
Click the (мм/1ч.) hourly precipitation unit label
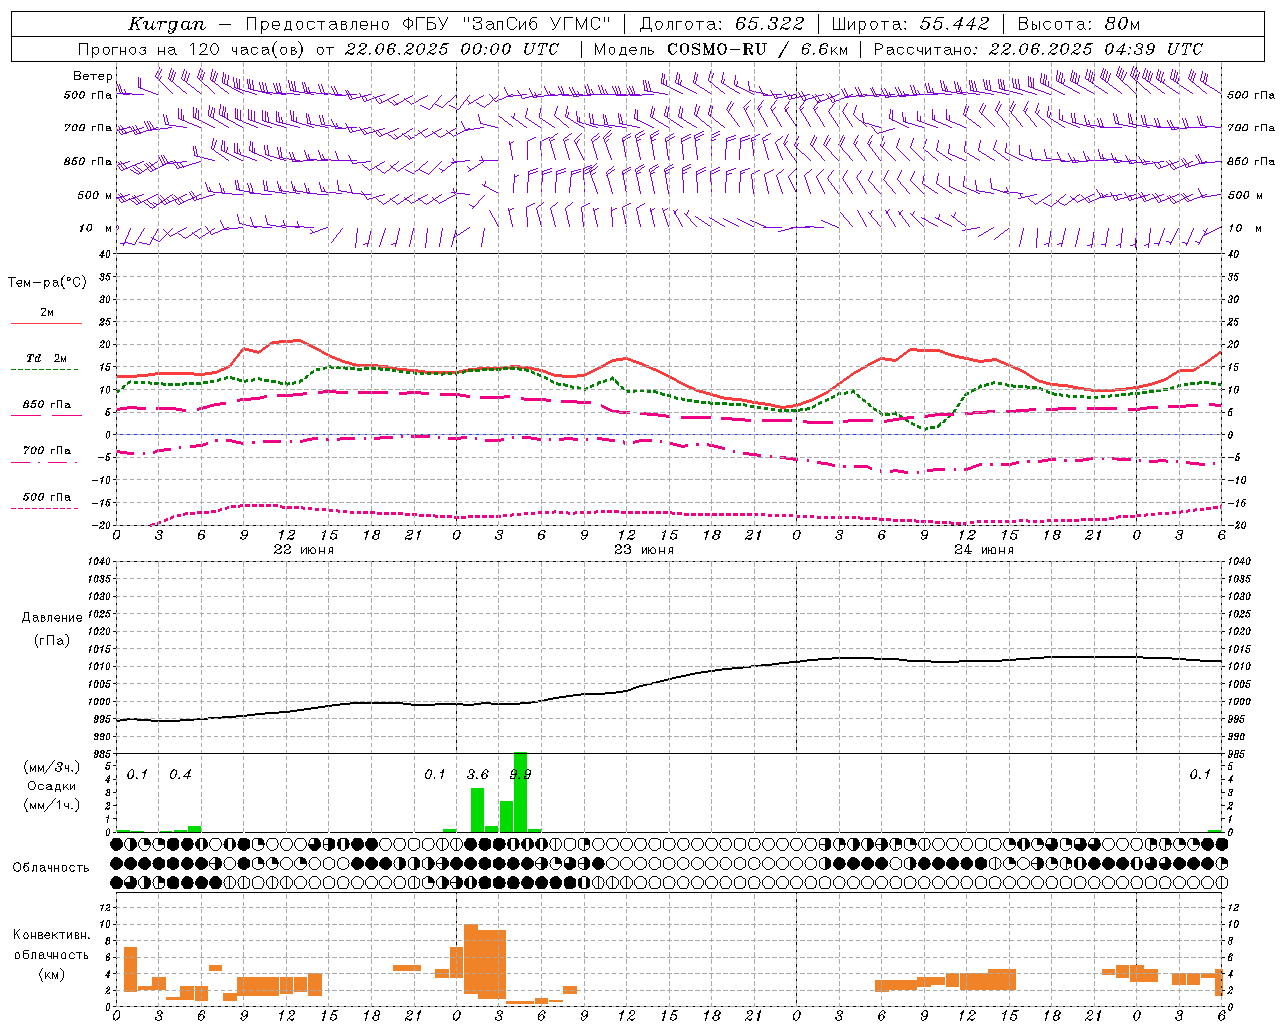51,805
